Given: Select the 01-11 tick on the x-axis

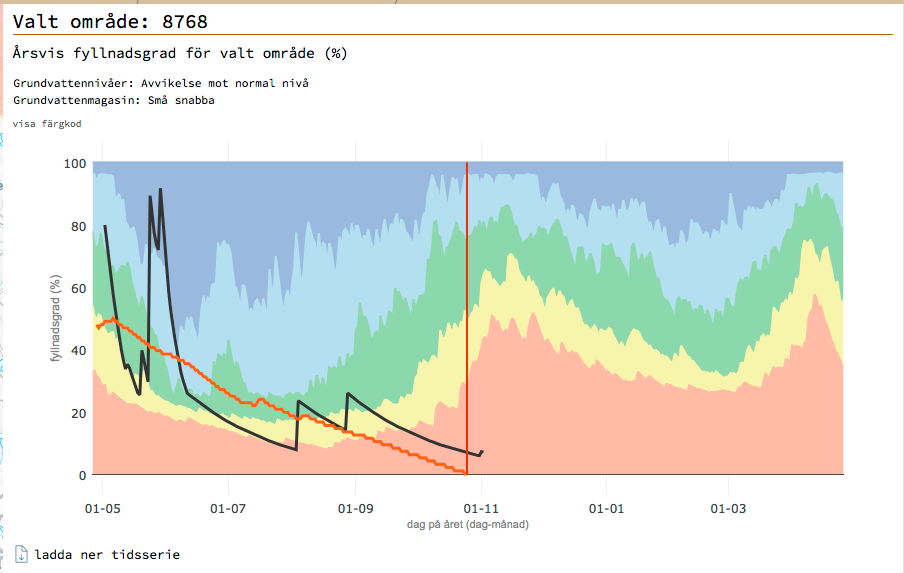Looking at the screenshot, I should click(x=481, y=509).
